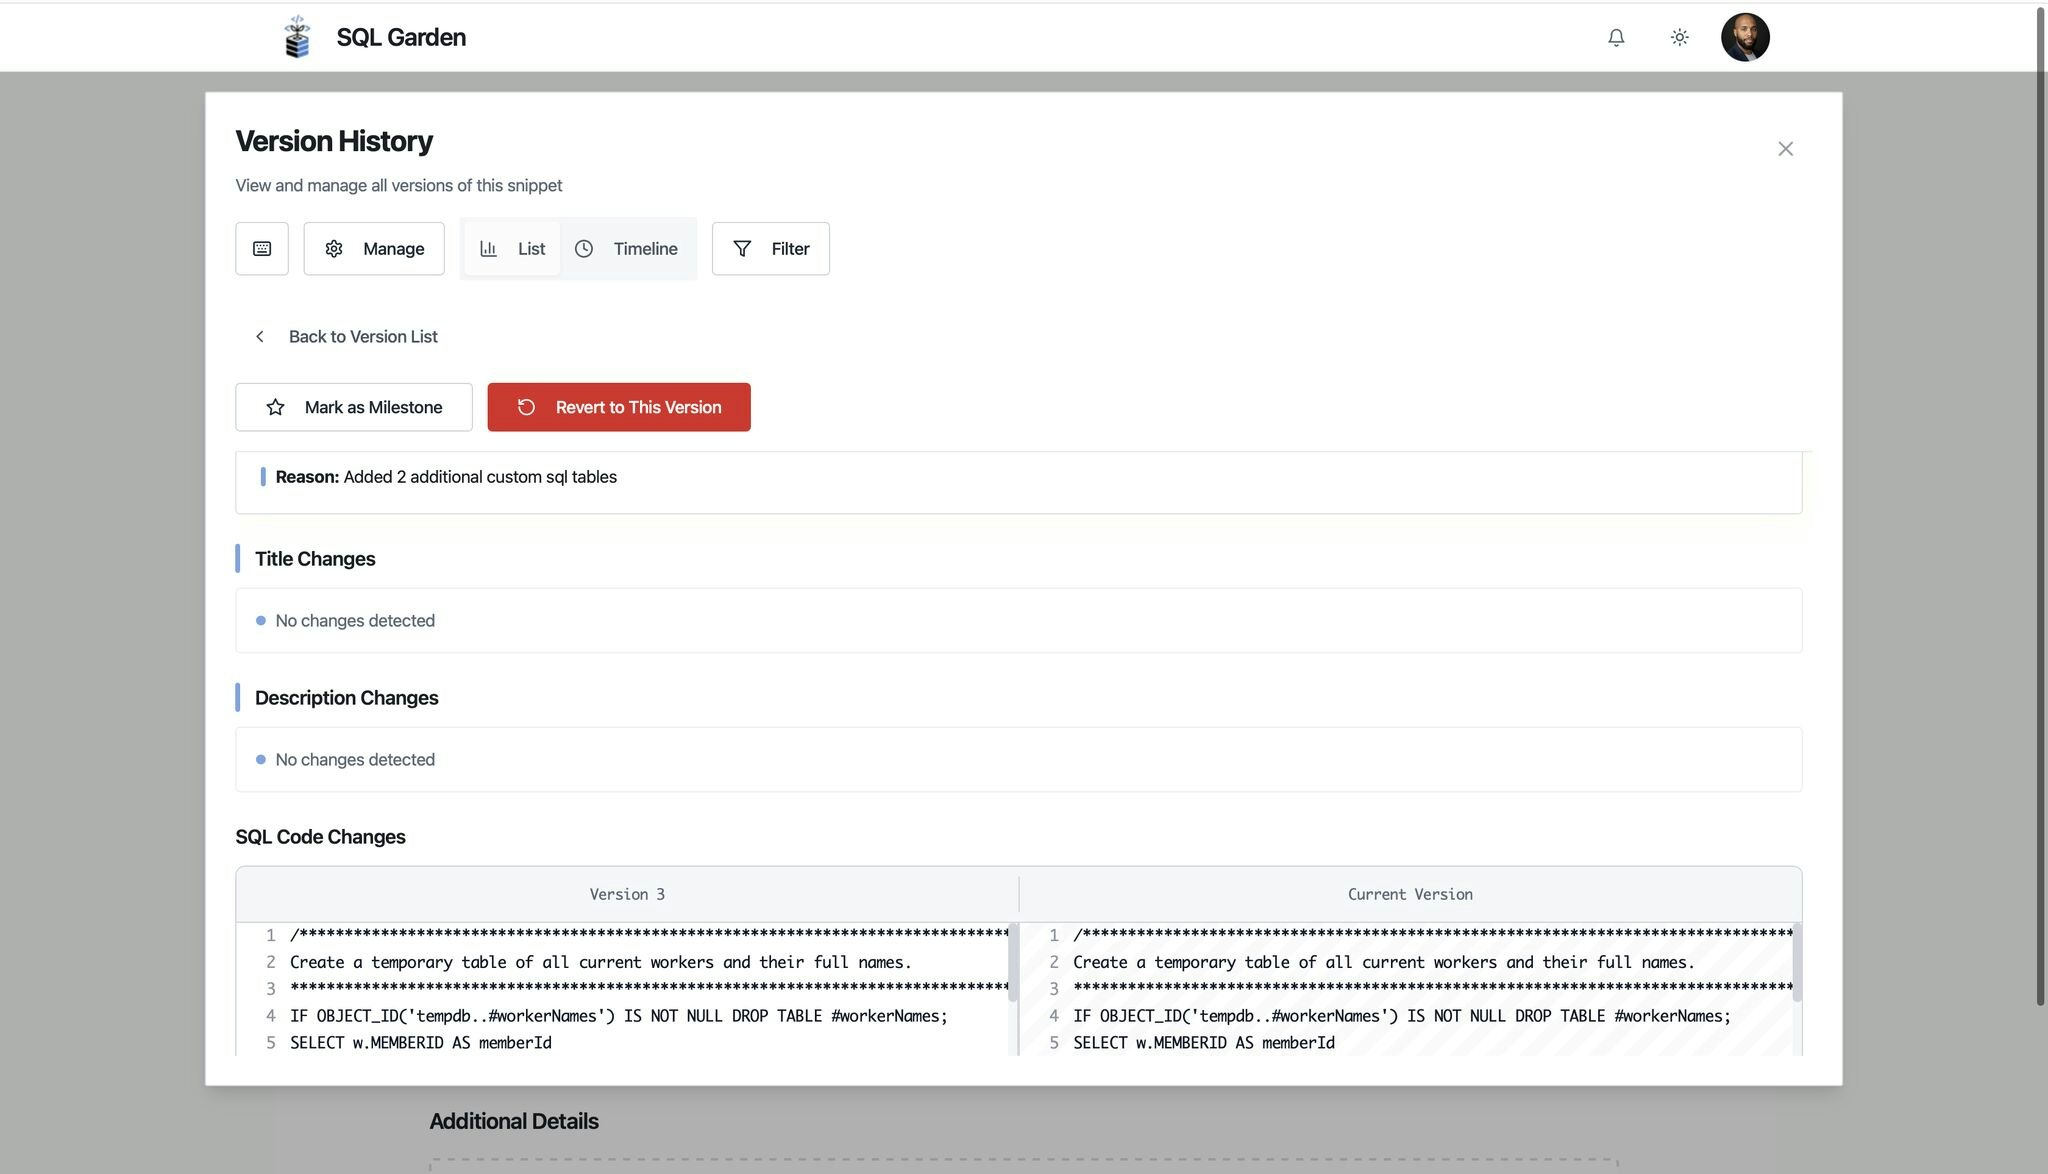Go Back to Version List
The height and width of the screenshot is (1174, 2048).
[x=363, y=337]
